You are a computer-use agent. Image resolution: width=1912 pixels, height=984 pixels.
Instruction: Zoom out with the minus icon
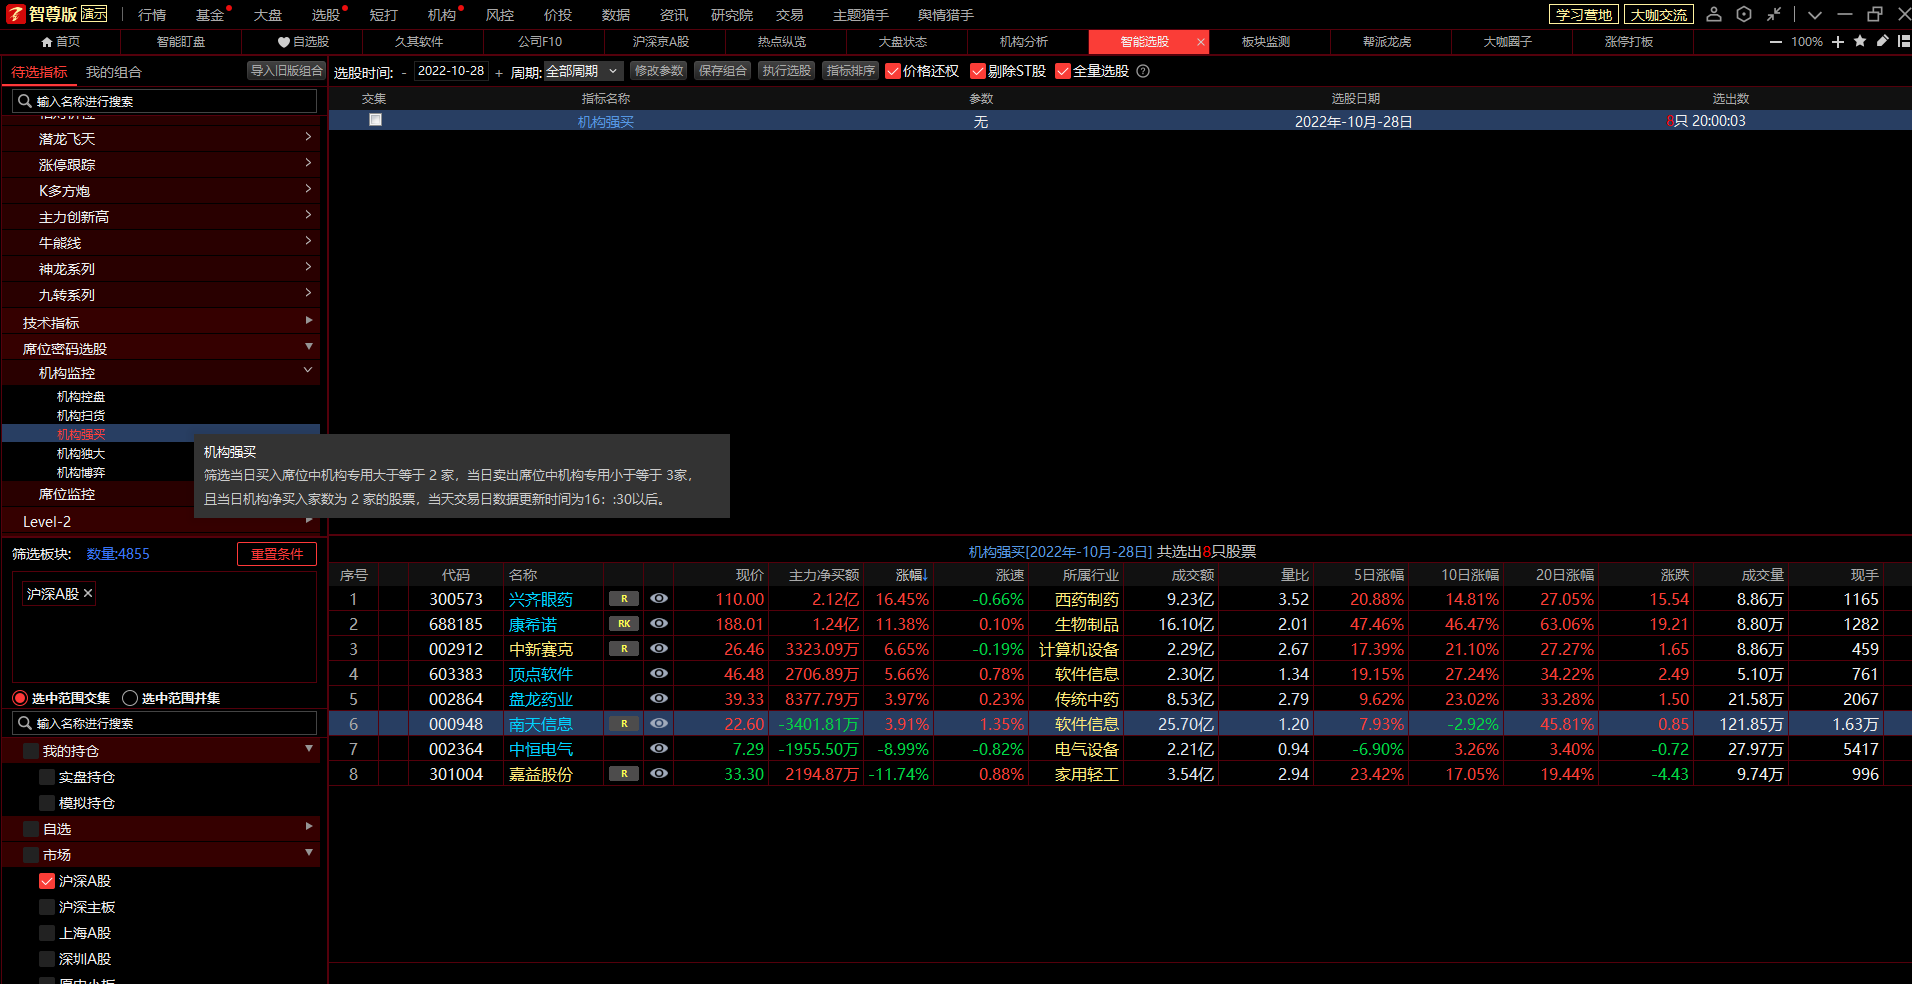(x=1776, y=42)
